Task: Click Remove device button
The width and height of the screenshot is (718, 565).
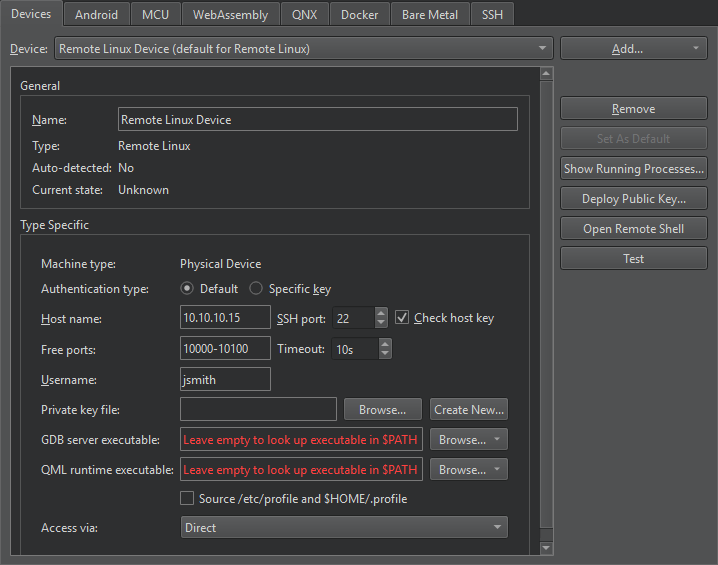Action: click(x=633, y=109)
